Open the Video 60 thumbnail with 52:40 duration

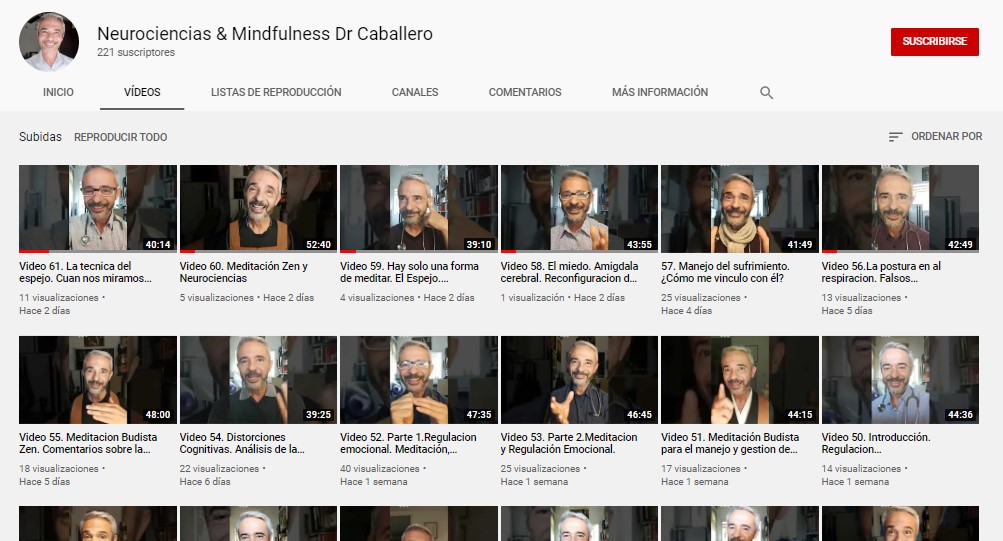click(x=258, y=208)
